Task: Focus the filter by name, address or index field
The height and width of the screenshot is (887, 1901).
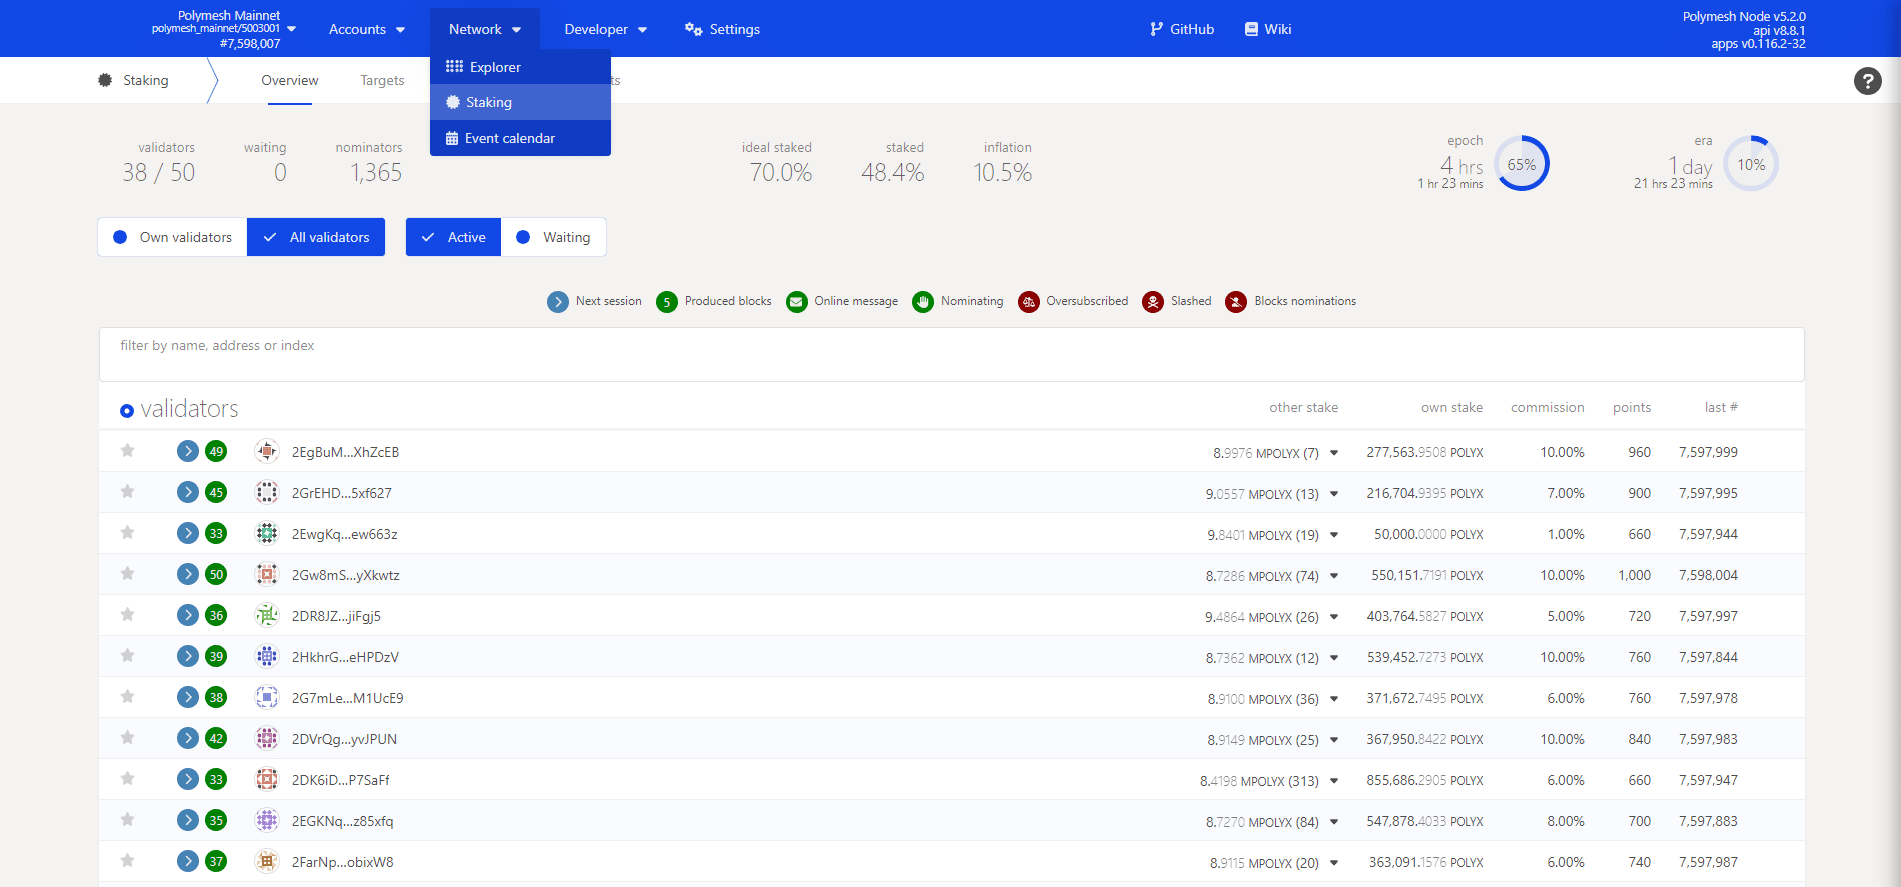Action: (x=951, y=354)
